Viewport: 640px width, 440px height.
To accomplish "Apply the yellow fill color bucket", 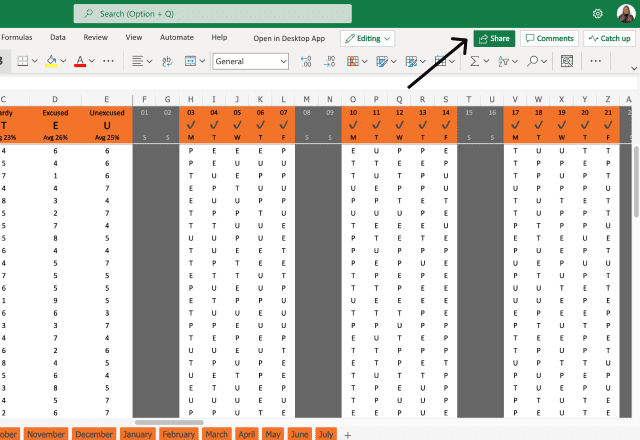I will 51,61.
